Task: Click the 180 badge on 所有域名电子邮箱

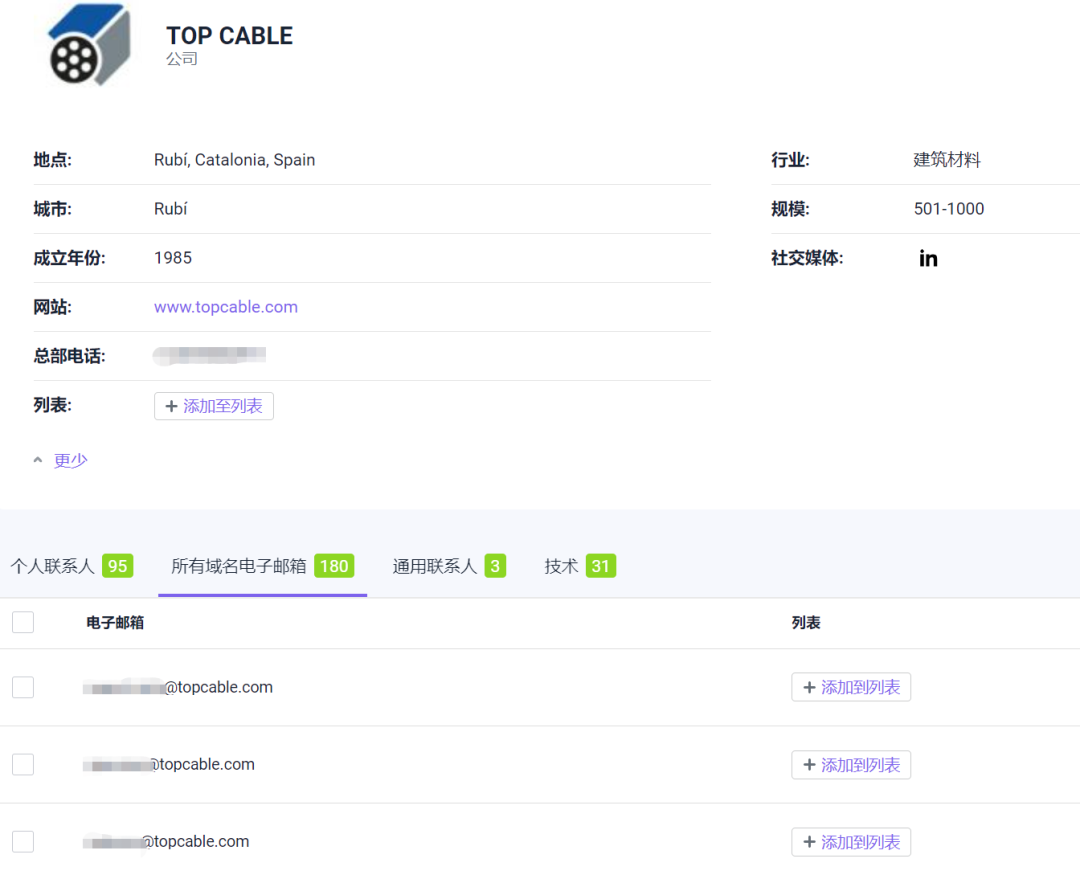Action: [x=334, y=566]
